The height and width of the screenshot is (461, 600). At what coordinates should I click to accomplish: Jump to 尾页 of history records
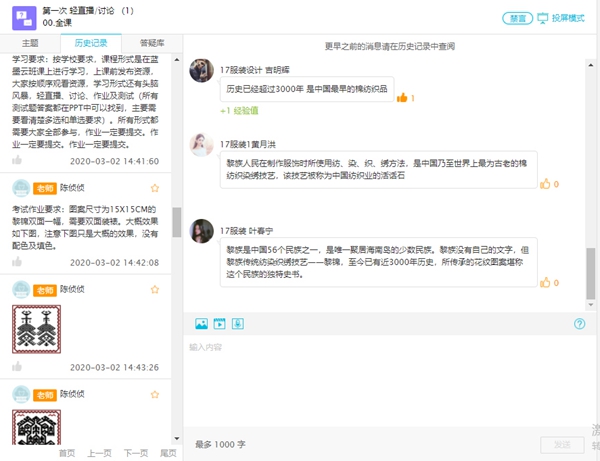[168, 453]
